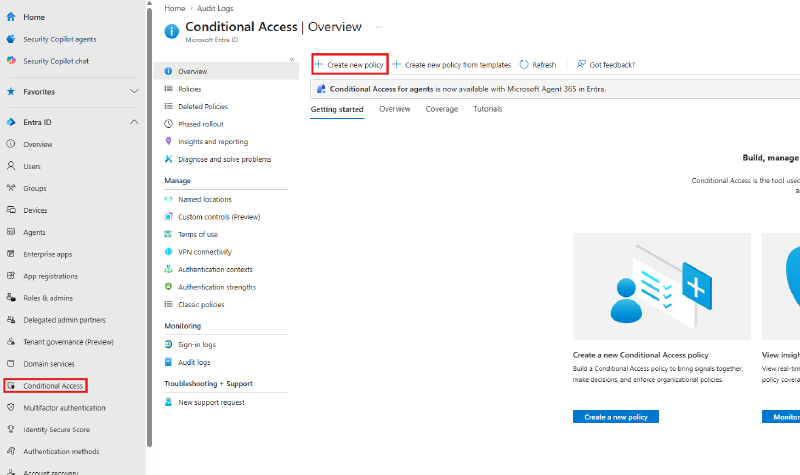Screen dimensions: 800x475
Task: Click the Authentication strengths shield icon
Action: tap(168, 287)
